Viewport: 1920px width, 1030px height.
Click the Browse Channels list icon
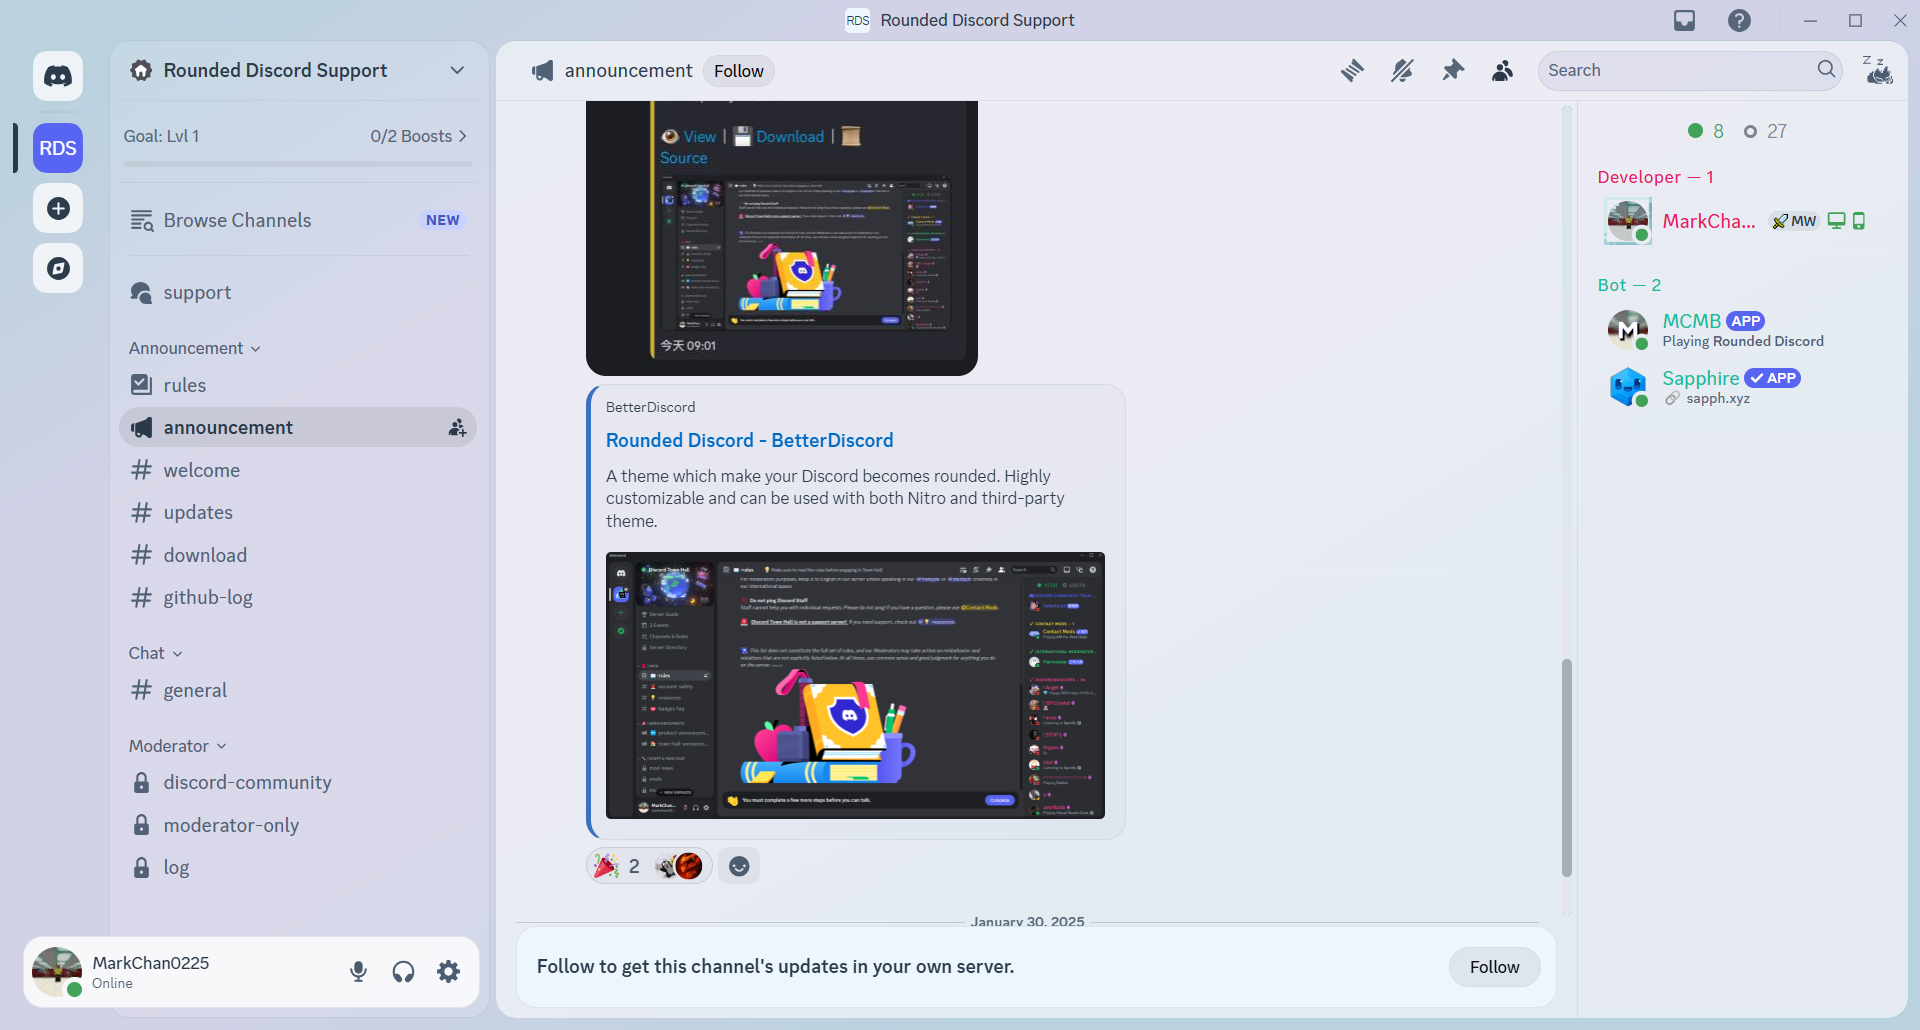pyautogui.click(x=141, y=220)
